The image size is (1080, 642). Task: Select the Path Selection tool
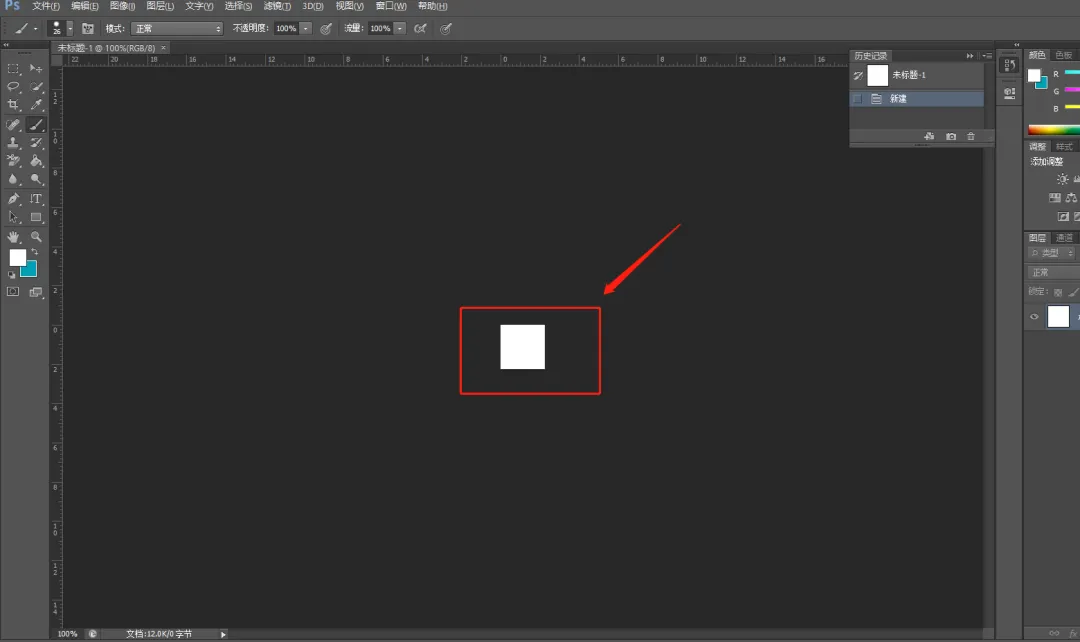13,217
